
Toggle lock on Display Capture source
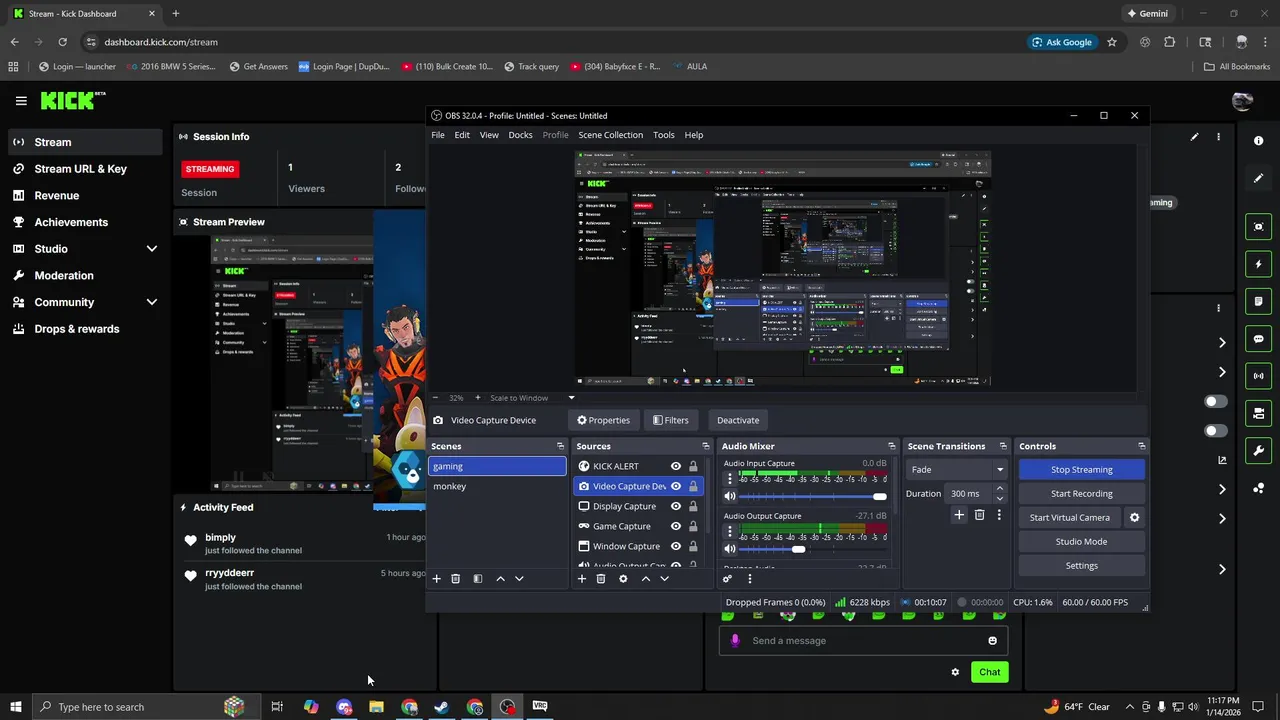tap(693, 506)
